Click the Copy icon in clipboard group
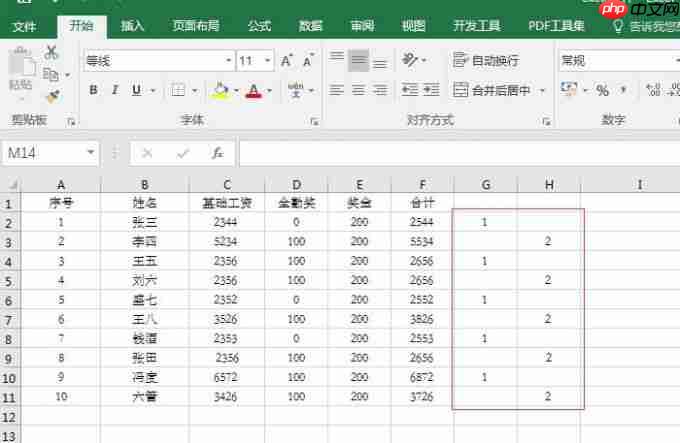 pyautogui.click(x=51, y=75)
